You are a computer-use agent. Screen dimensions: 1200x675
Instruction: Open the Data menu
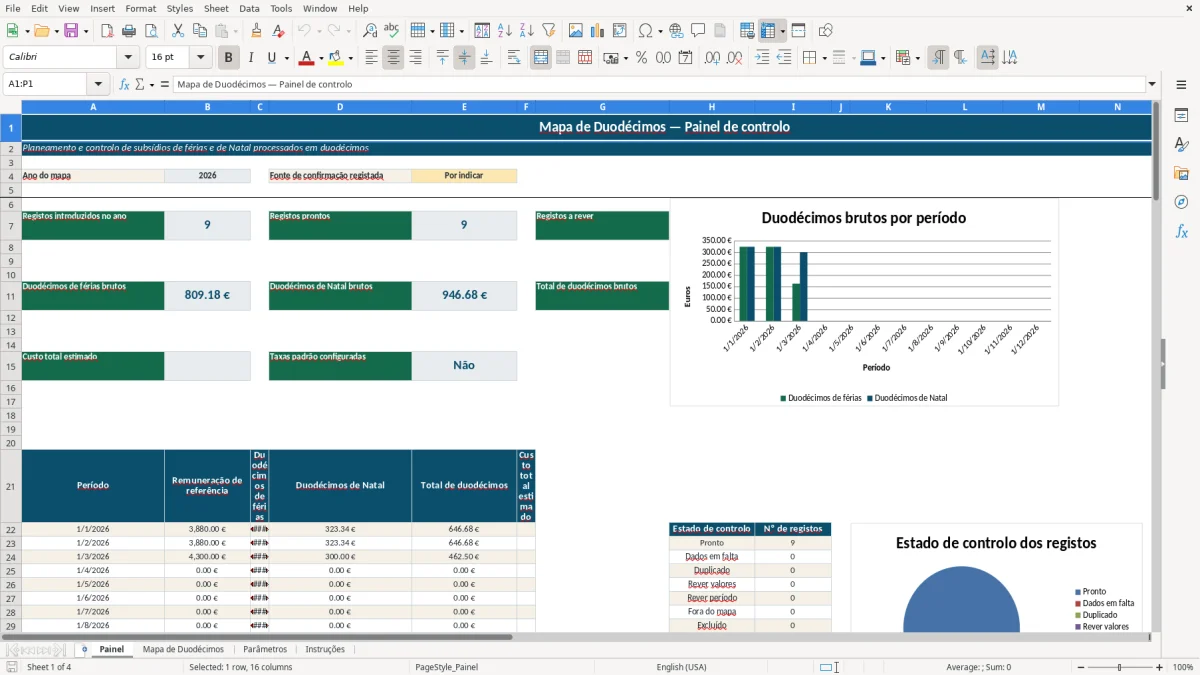pos(249,8)
